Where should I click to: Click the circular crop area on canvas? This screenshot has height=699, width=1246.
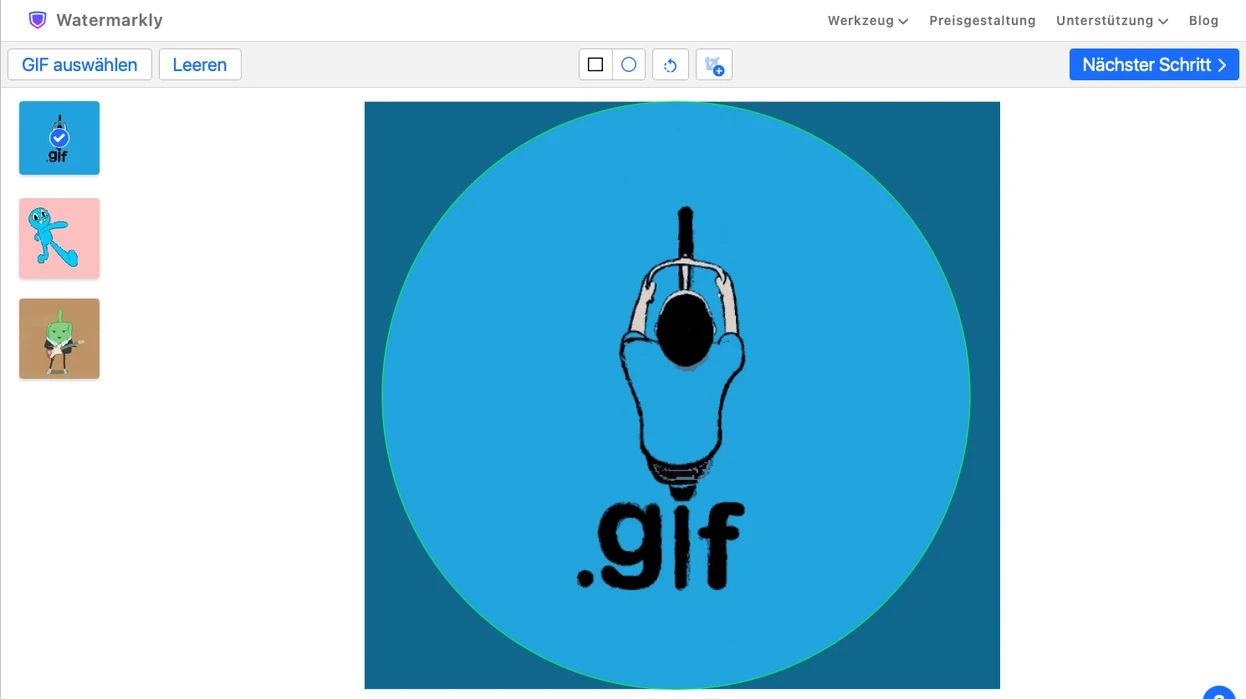(676, 395)
